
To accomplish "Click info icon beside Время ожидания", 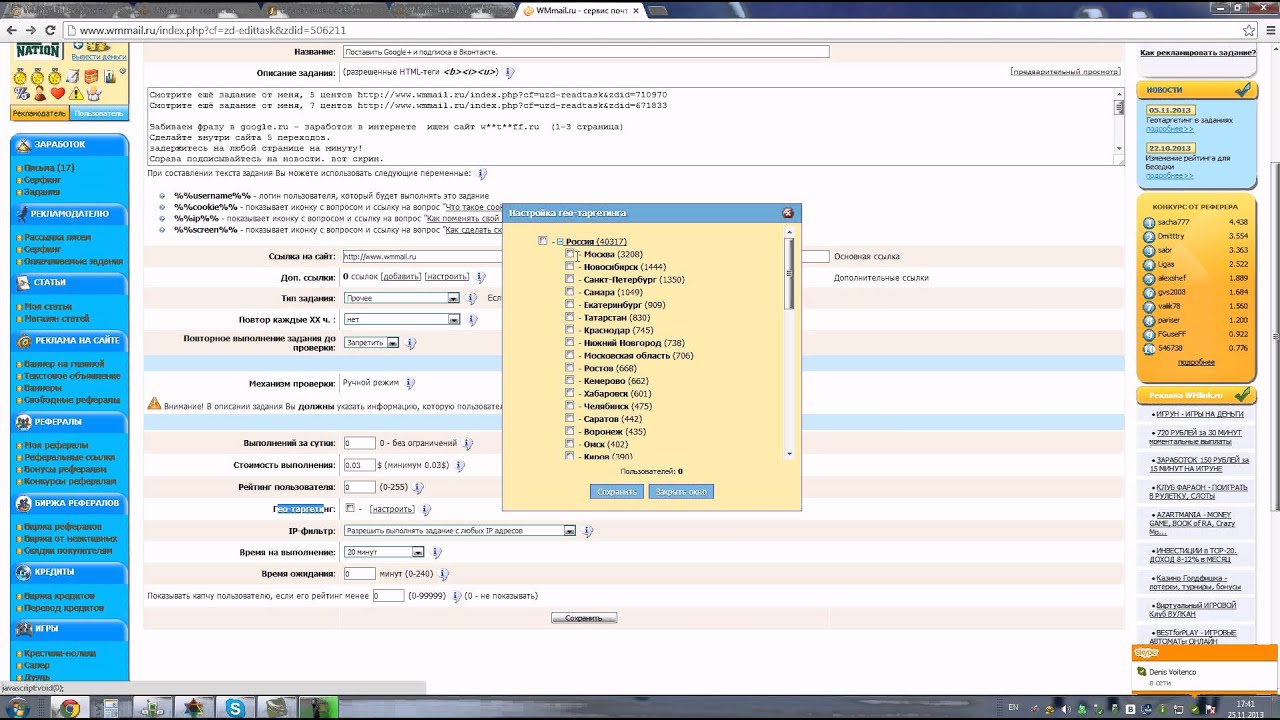I will [443, 575].
